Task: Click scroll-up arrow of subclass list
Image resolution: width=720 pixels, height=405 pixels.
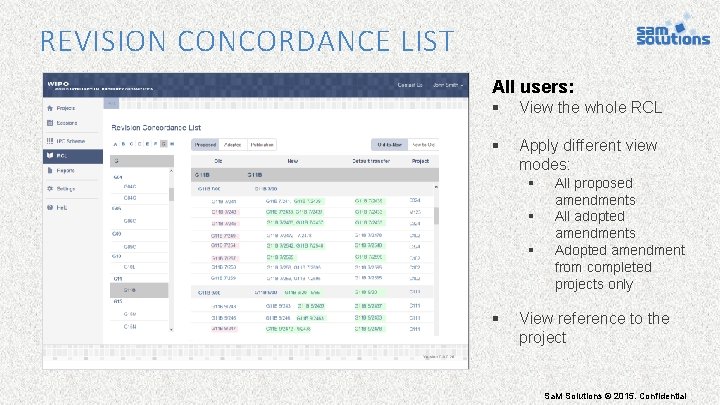Action: 171,171
